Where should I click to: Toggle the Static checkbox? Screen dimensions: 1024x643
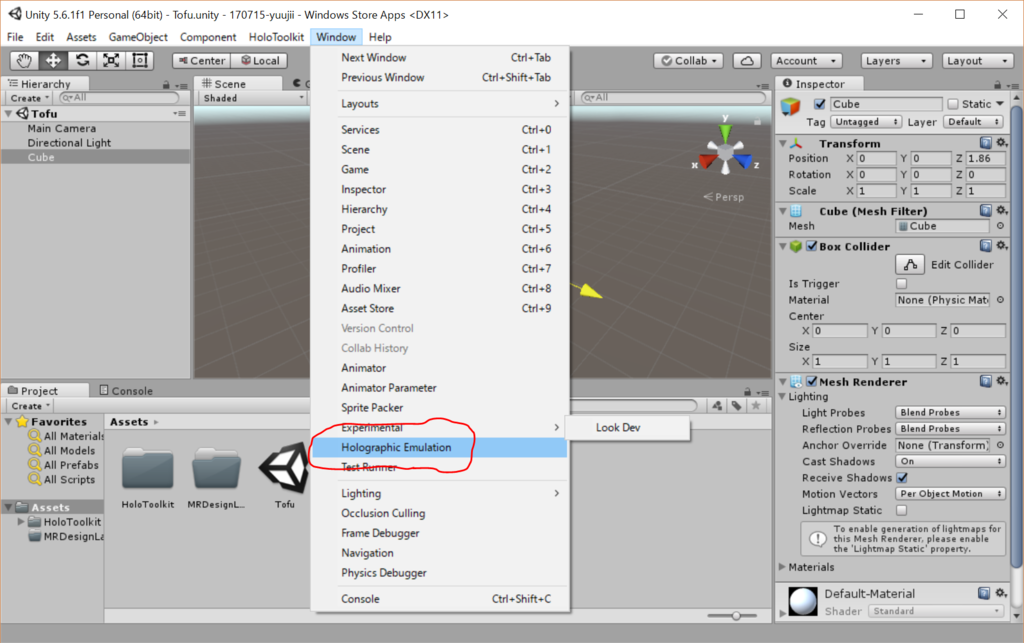point(953,104)
